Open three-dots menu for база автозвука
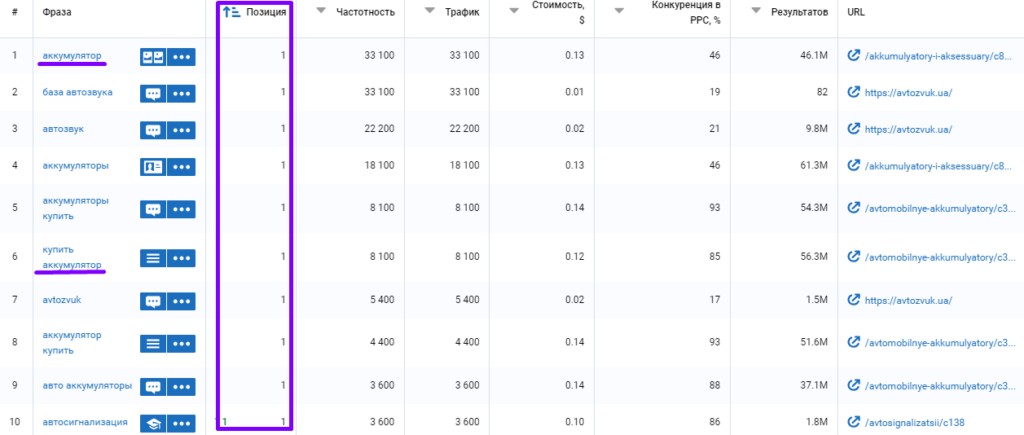The width and height of the screenshot is (1024, 435). click(181, 93)
